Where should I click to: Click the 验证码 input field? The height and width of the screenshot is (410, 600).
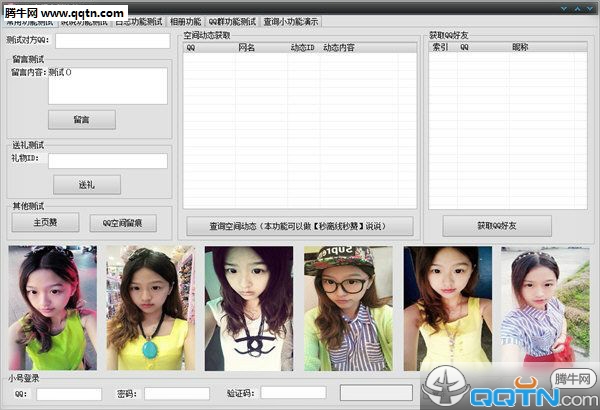(293, 393)
